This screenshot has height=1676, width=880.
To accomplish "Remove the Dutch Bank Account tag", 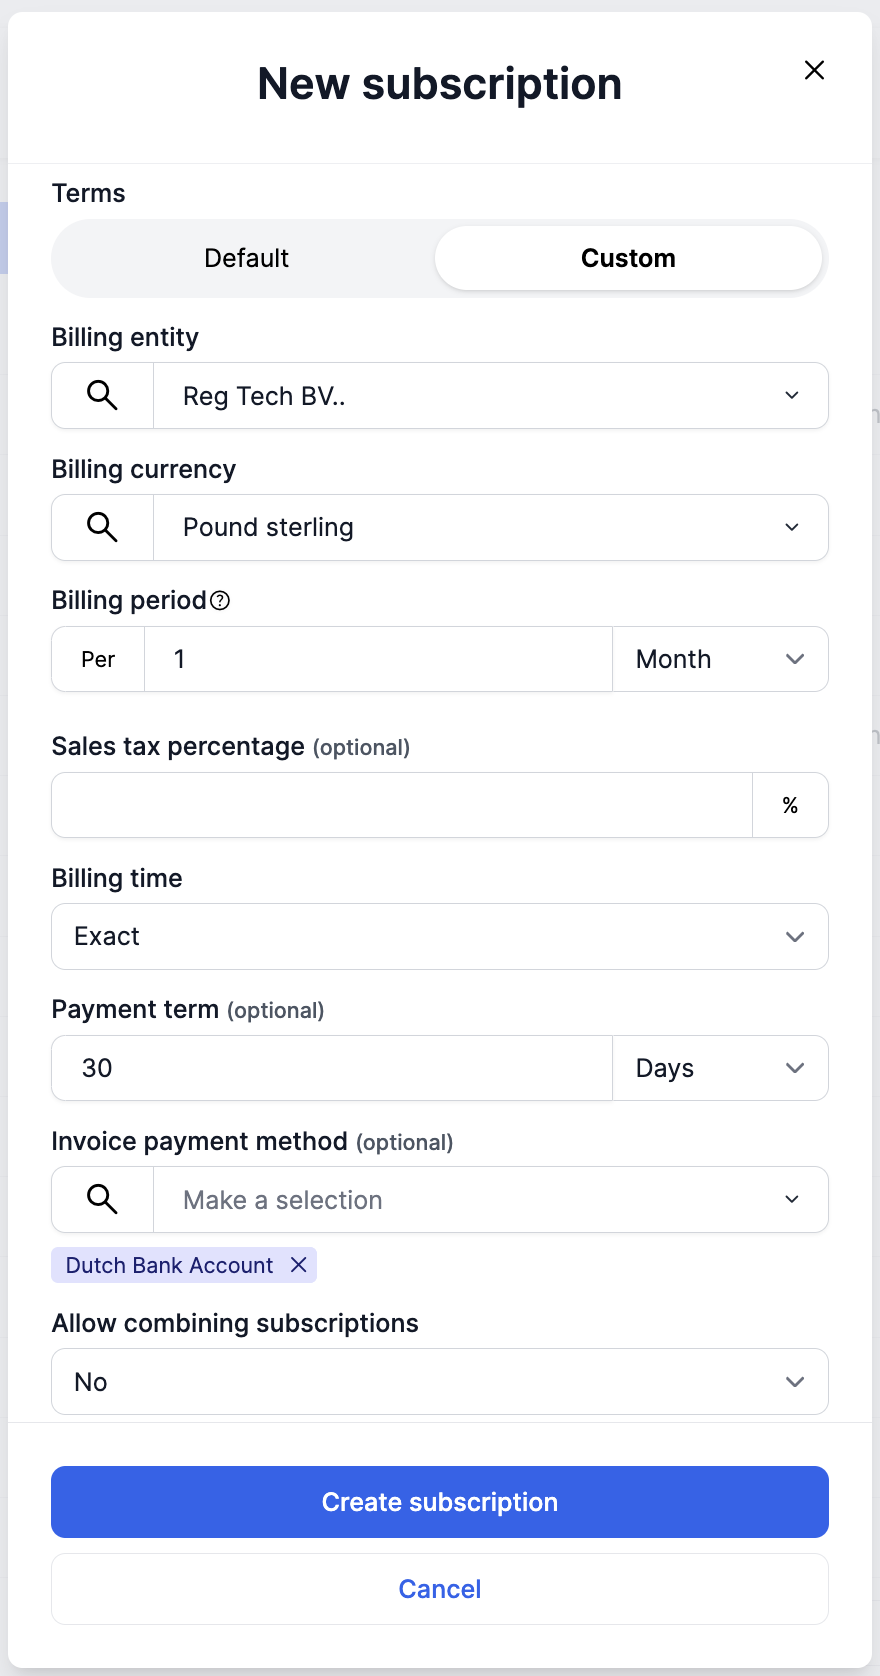I will click(298, 1265).
